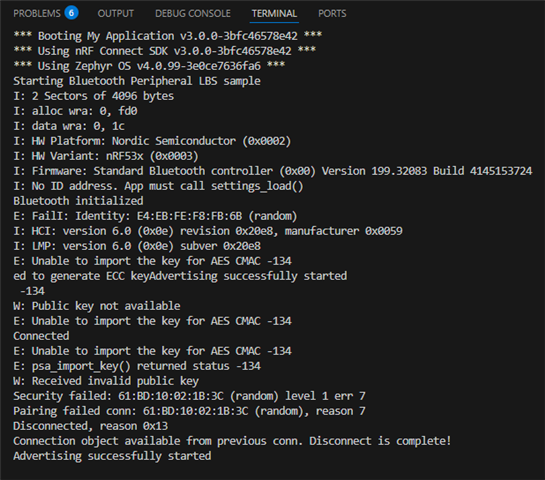
Task: Click the 'HW Platform: Nordic Semiconductor' line
Action: [152, 141]
